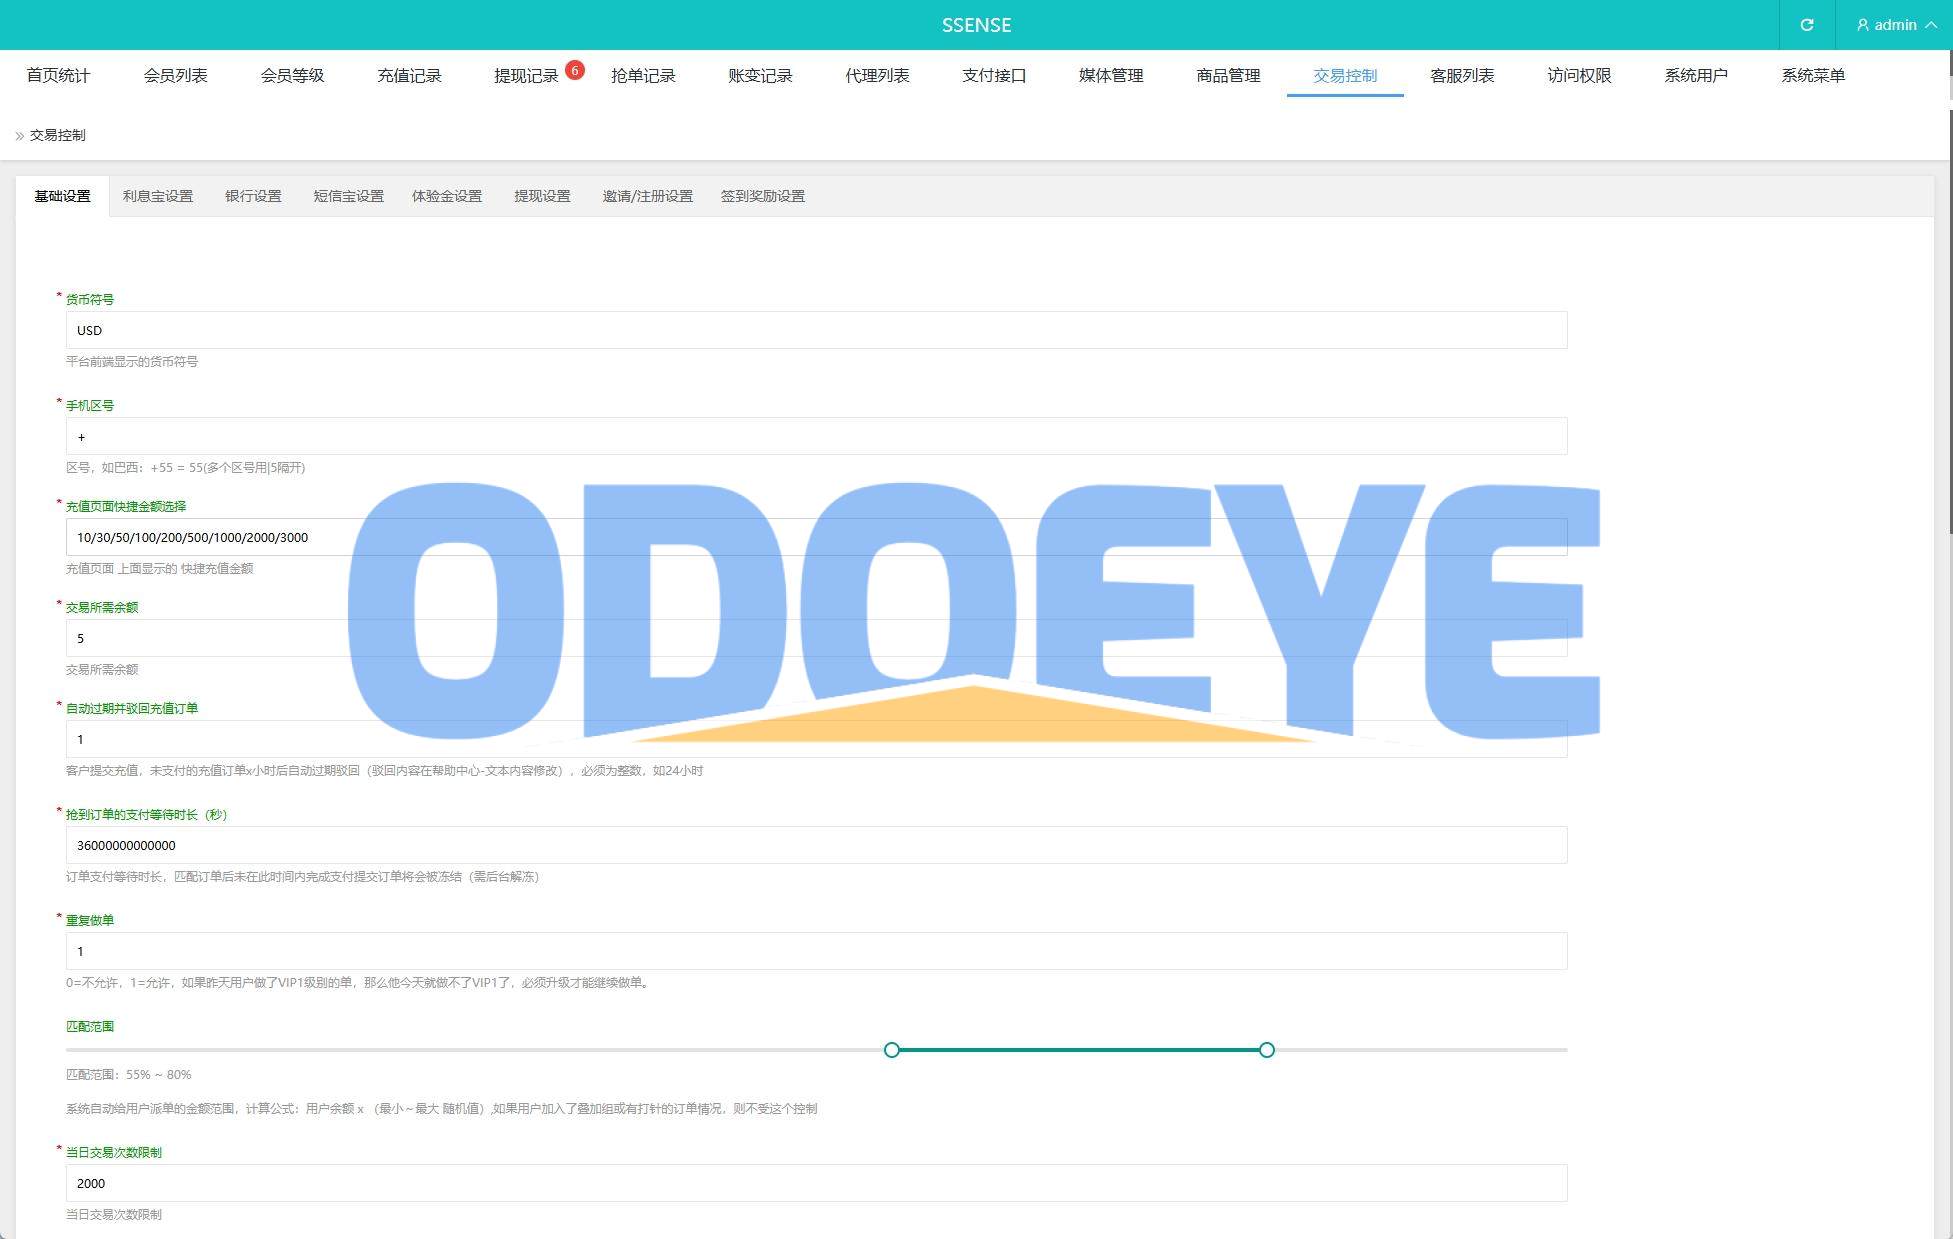Click the breadcrumb double-arrow icon

[19, 136]
